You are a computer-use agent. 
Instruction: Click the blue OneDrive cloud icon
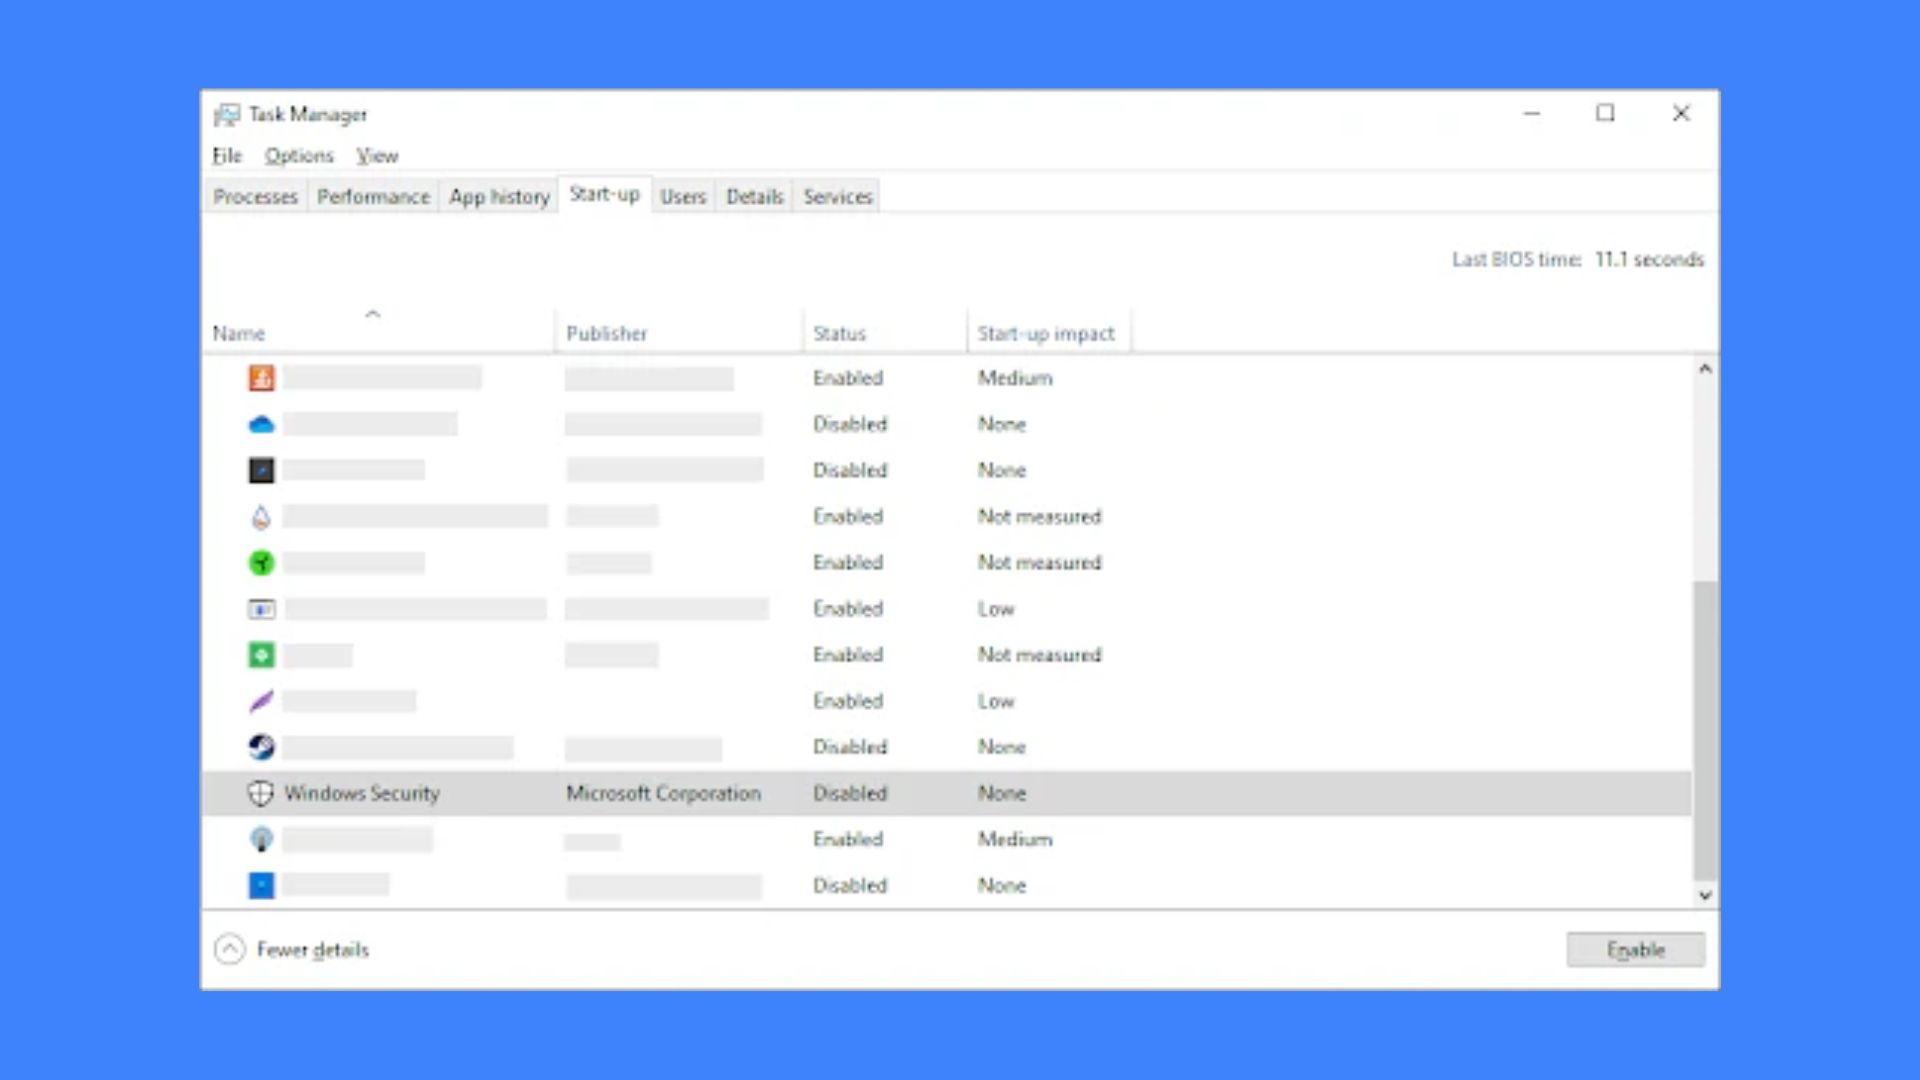coord(261,424)
